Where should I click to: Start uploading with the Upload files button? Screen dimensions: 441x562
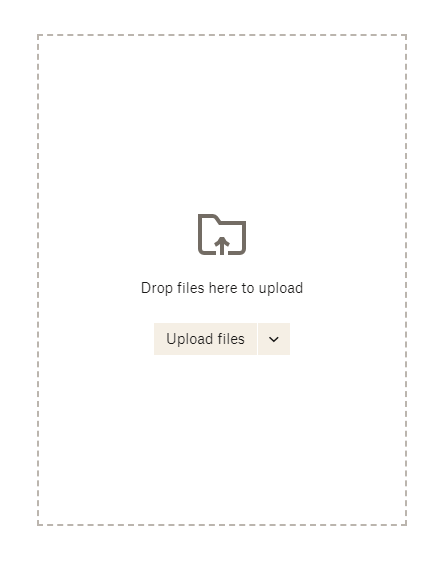point(205,339)
